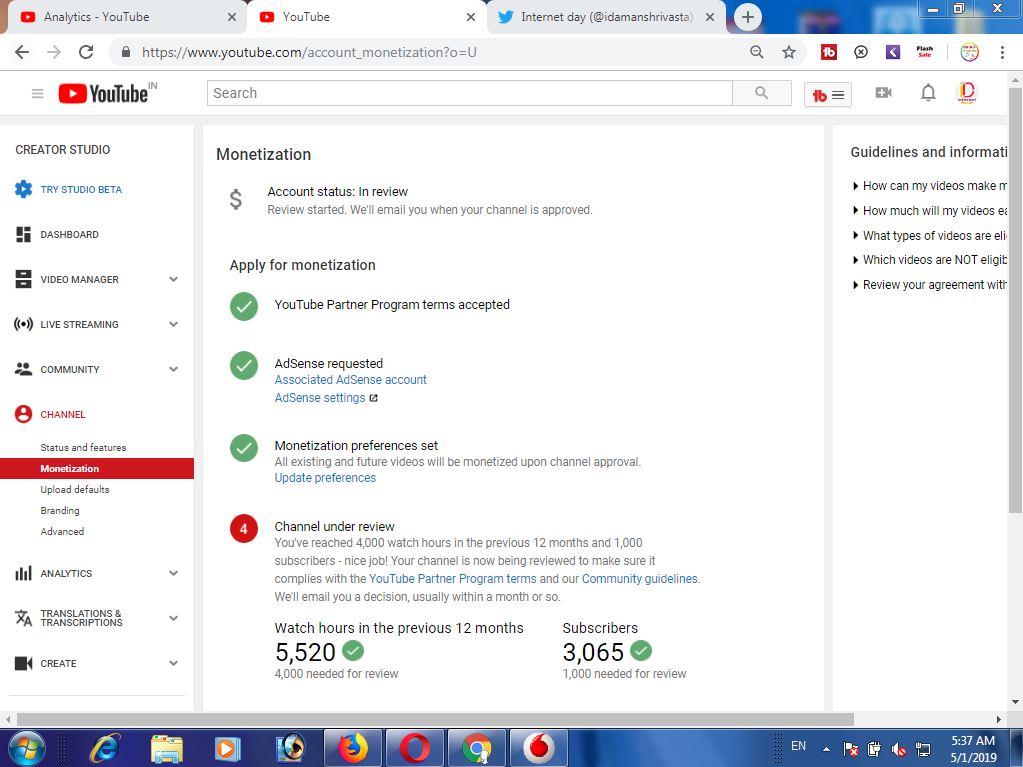The height and width of the screenshot is (767, 1023).
Task: Expand 'What types of videos are' guideline
Action: click(930, 235)
